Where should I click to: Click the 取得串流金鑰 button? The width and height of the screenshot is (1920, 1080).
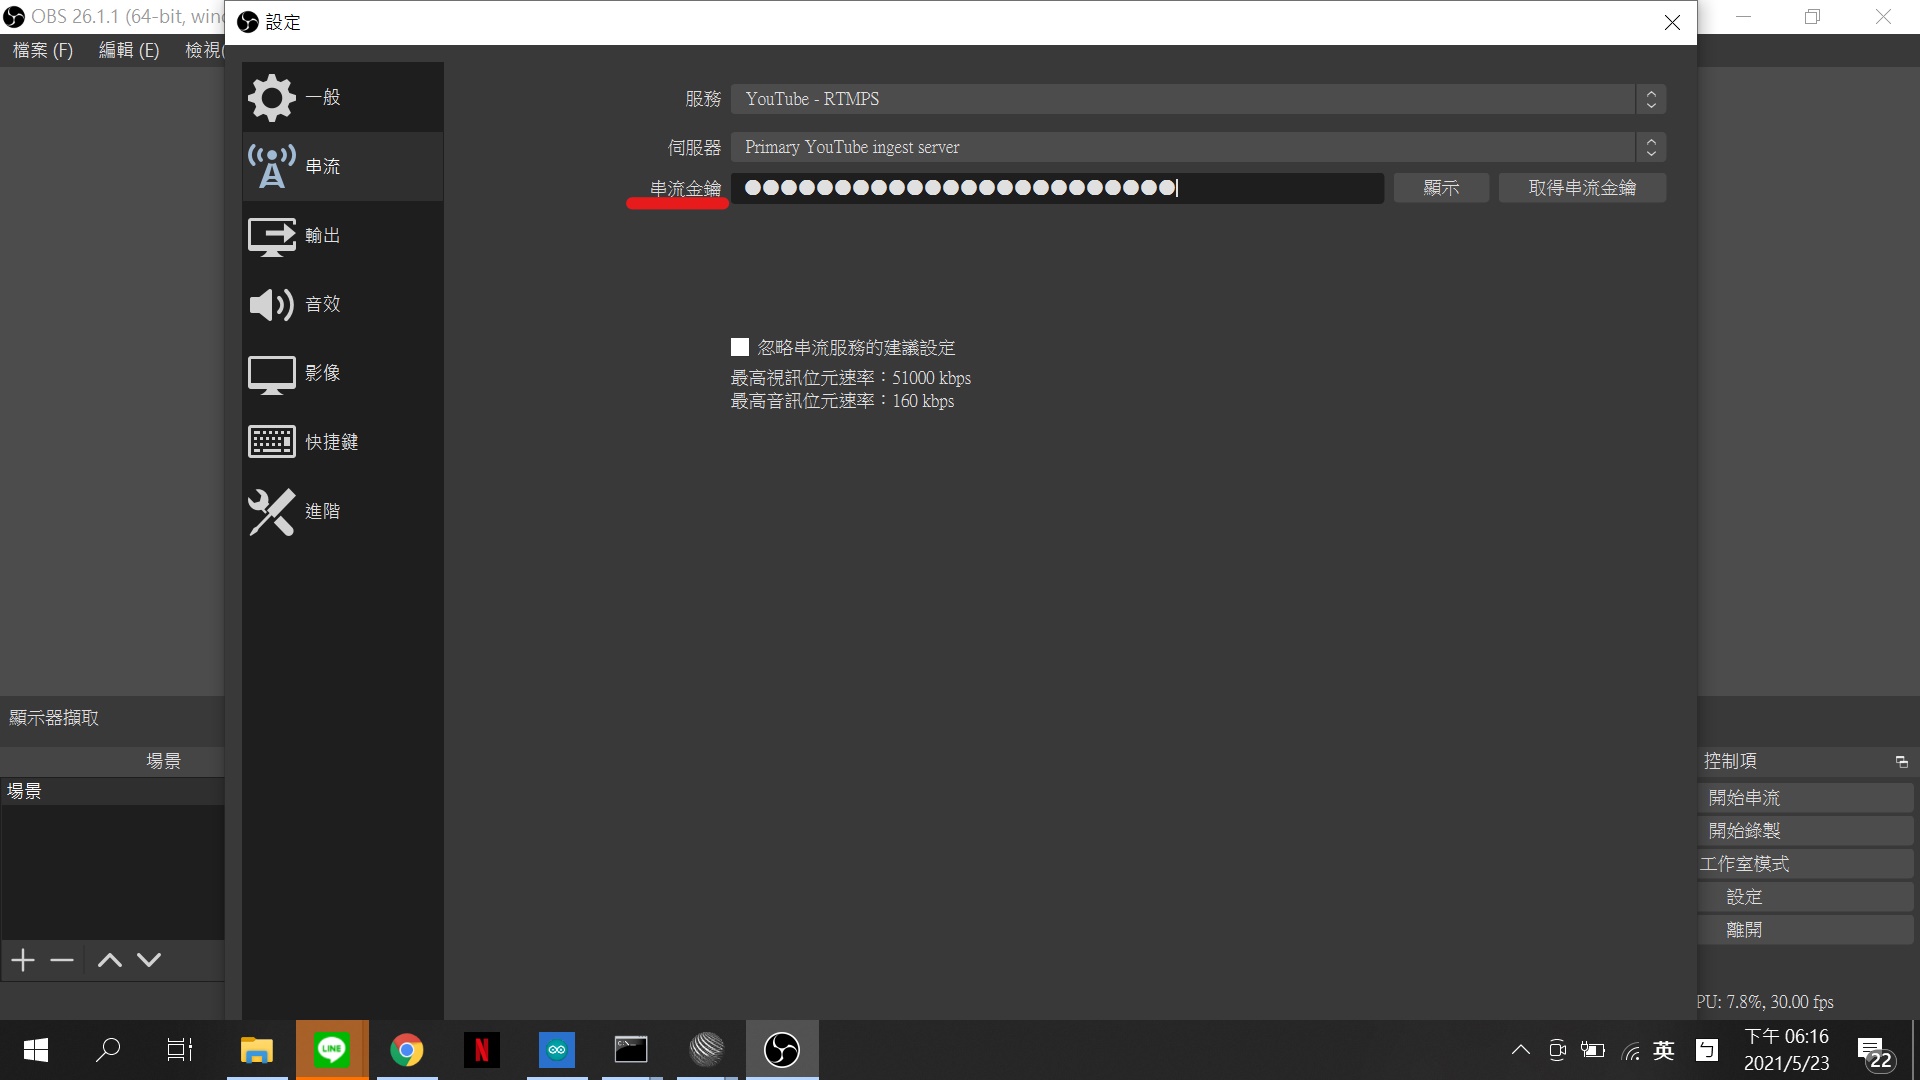[x=1582, y=188]
